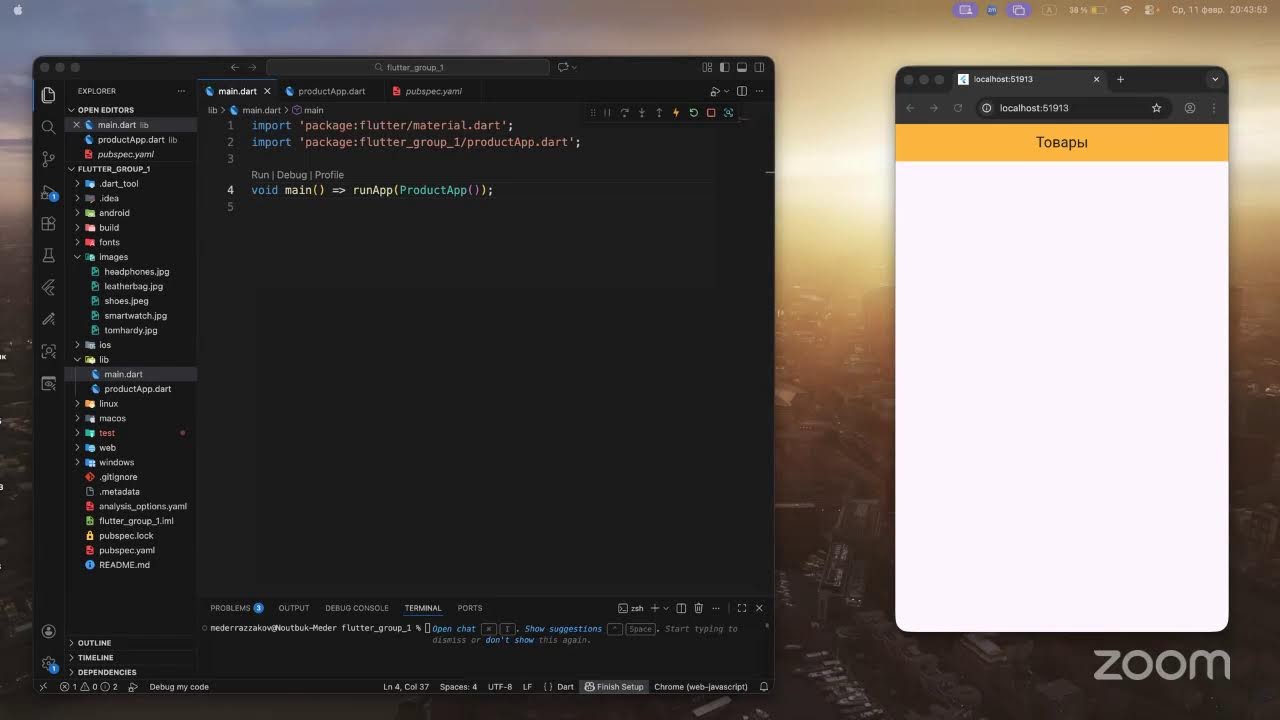The height and width of the screenshot is (720, 1280).
Task: Close the terminal panel
Action: tap(759, 608)
